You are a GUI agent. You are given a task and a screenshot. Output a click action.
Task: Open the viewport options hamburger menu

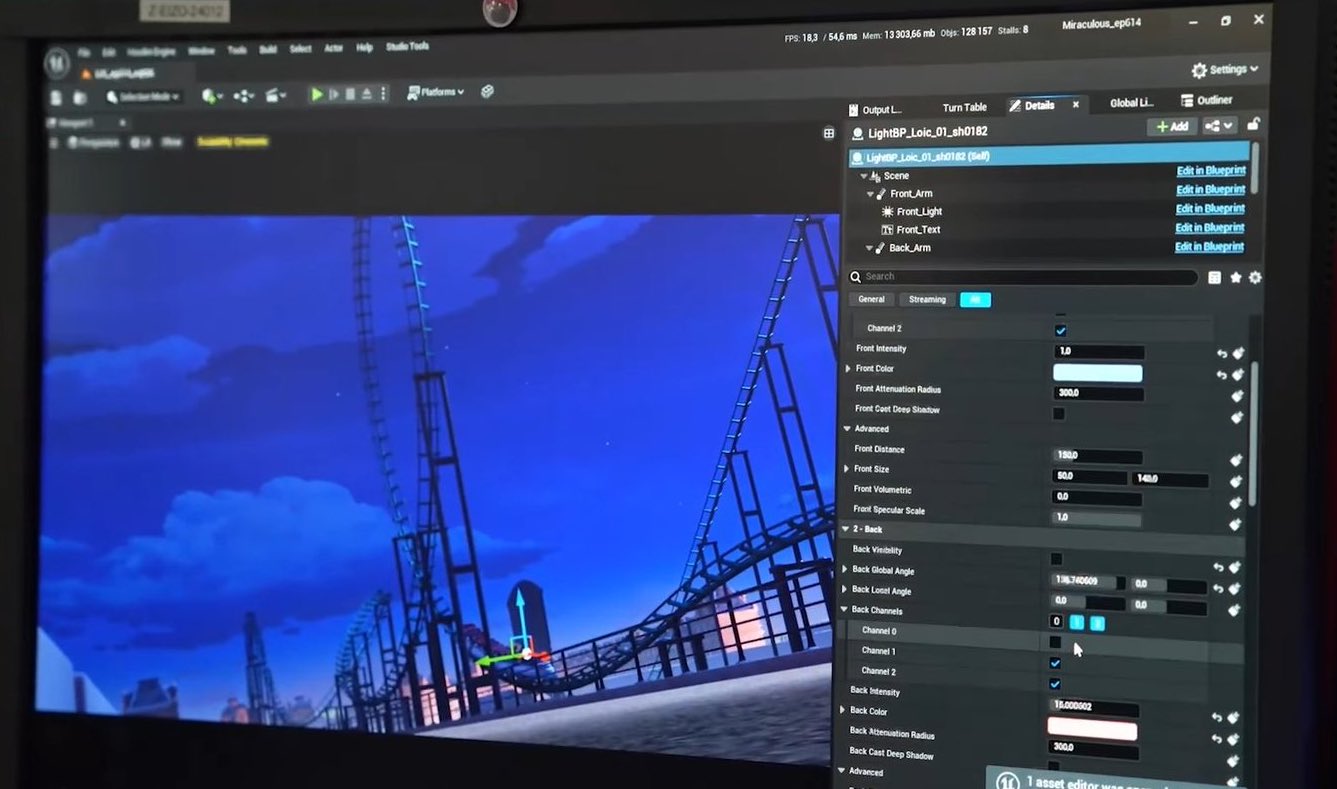click(56, 143)
